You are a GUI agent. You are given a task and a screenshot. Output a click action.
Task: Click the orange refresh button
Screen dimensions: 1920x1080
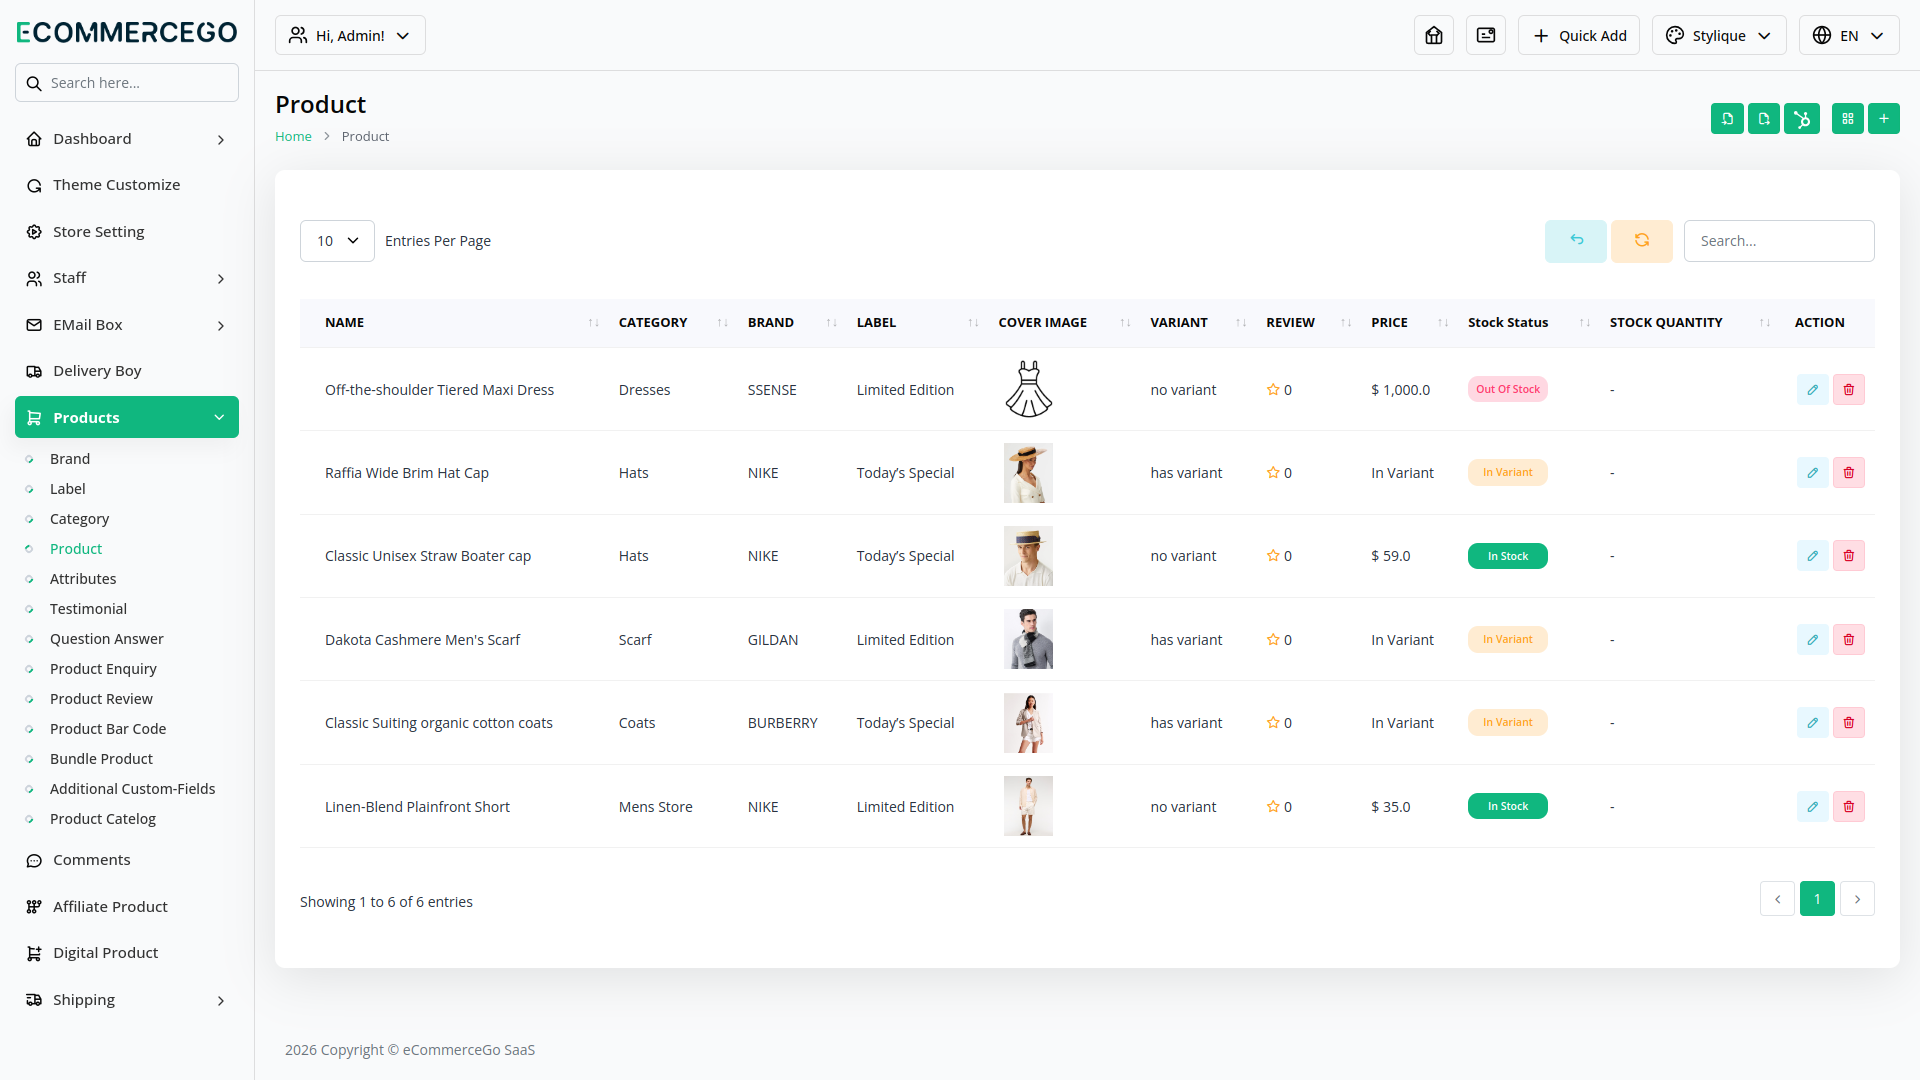(x=1641, y=241)
